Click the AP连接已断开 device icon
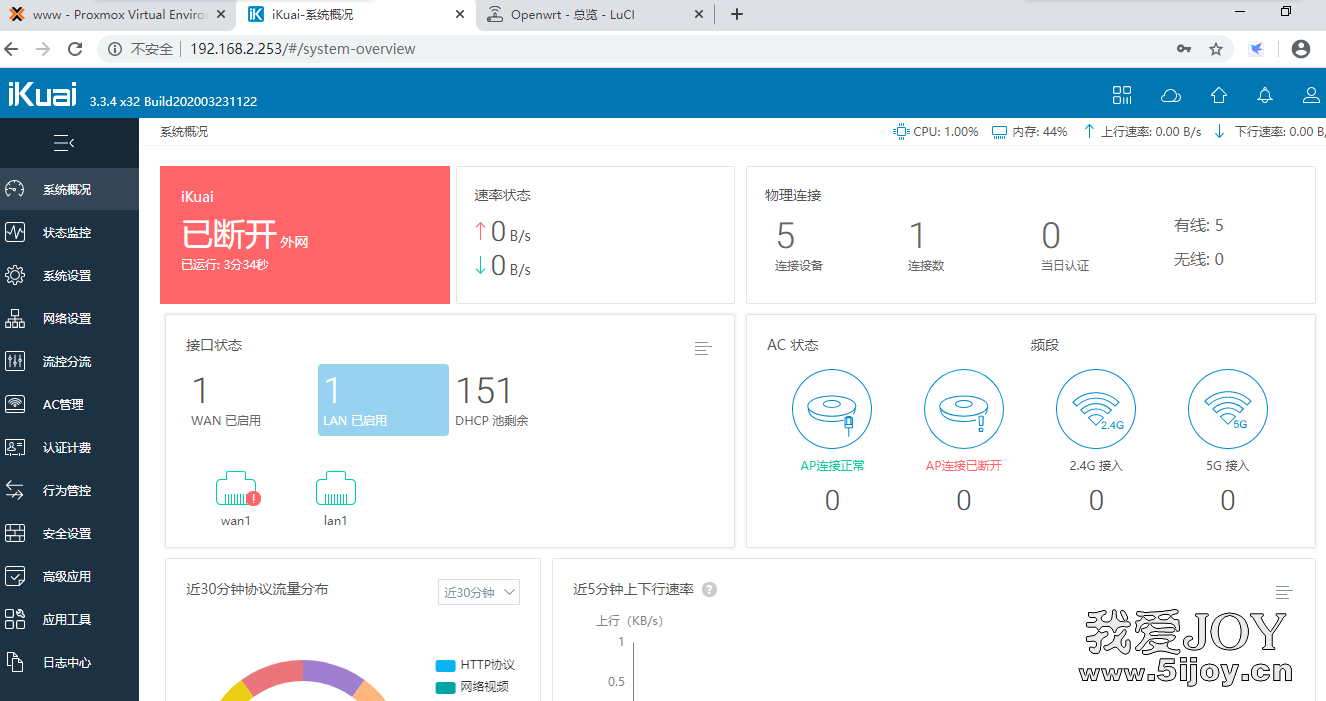The height and width of the screenshot is (701, 1326). [964, 409]
